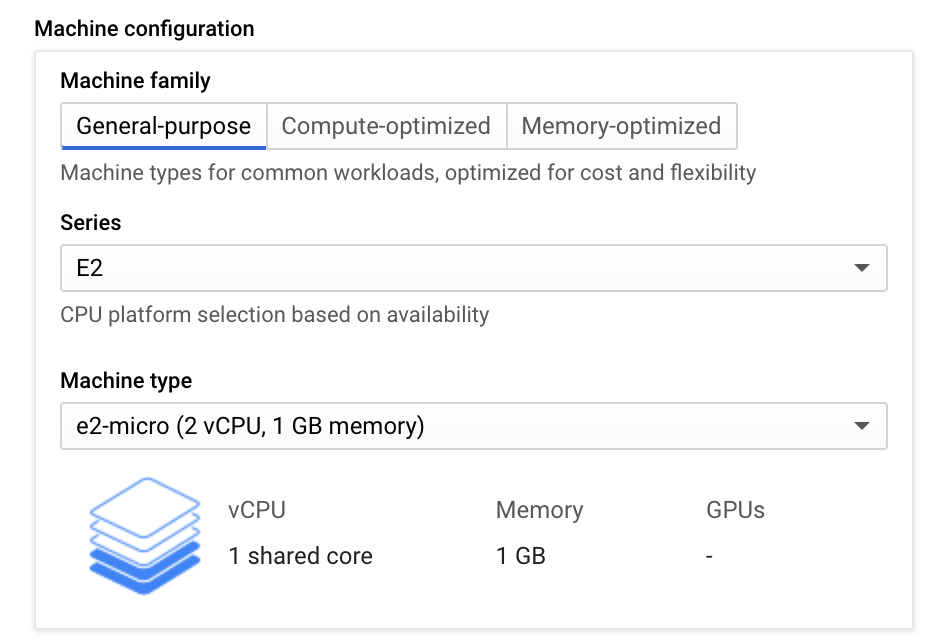Switch to the Memory-optimized tab
Image resolution: width=940 pixels, height=644 pixels.
pyautogui.click(x=621, y=126)
